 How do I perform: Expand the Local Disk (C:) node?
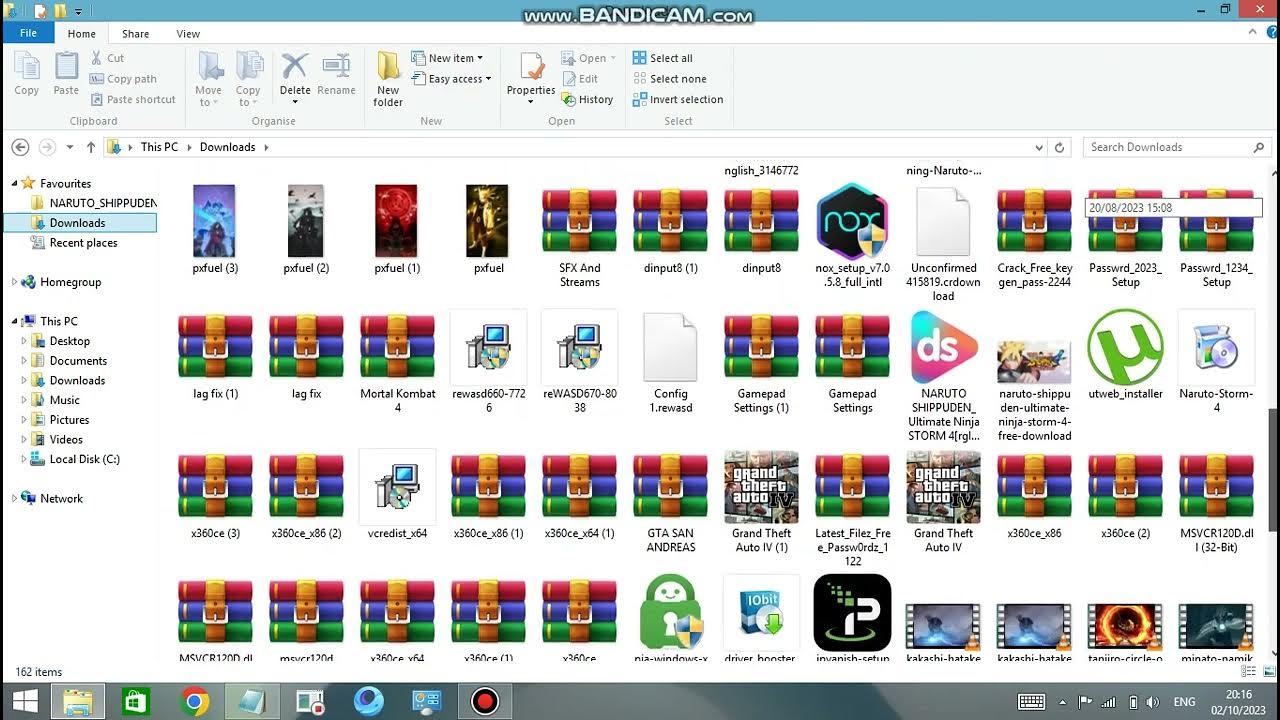click(25, 459)
